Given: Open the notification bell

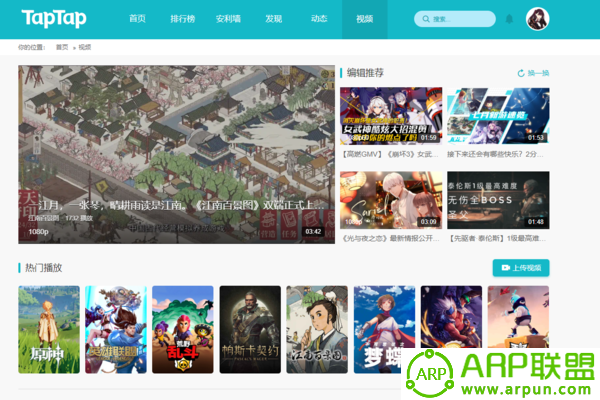Looking at the screenshot, I should pyautogui.click(x=509, y=19).
